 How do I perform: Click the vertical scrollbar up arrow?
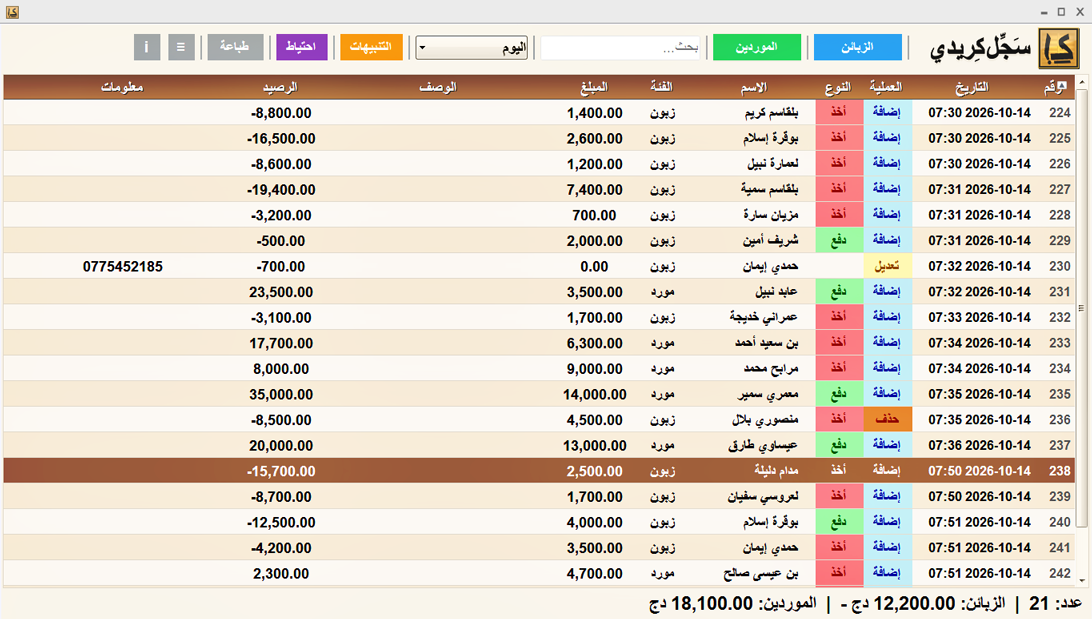[x=1082, y=82]
